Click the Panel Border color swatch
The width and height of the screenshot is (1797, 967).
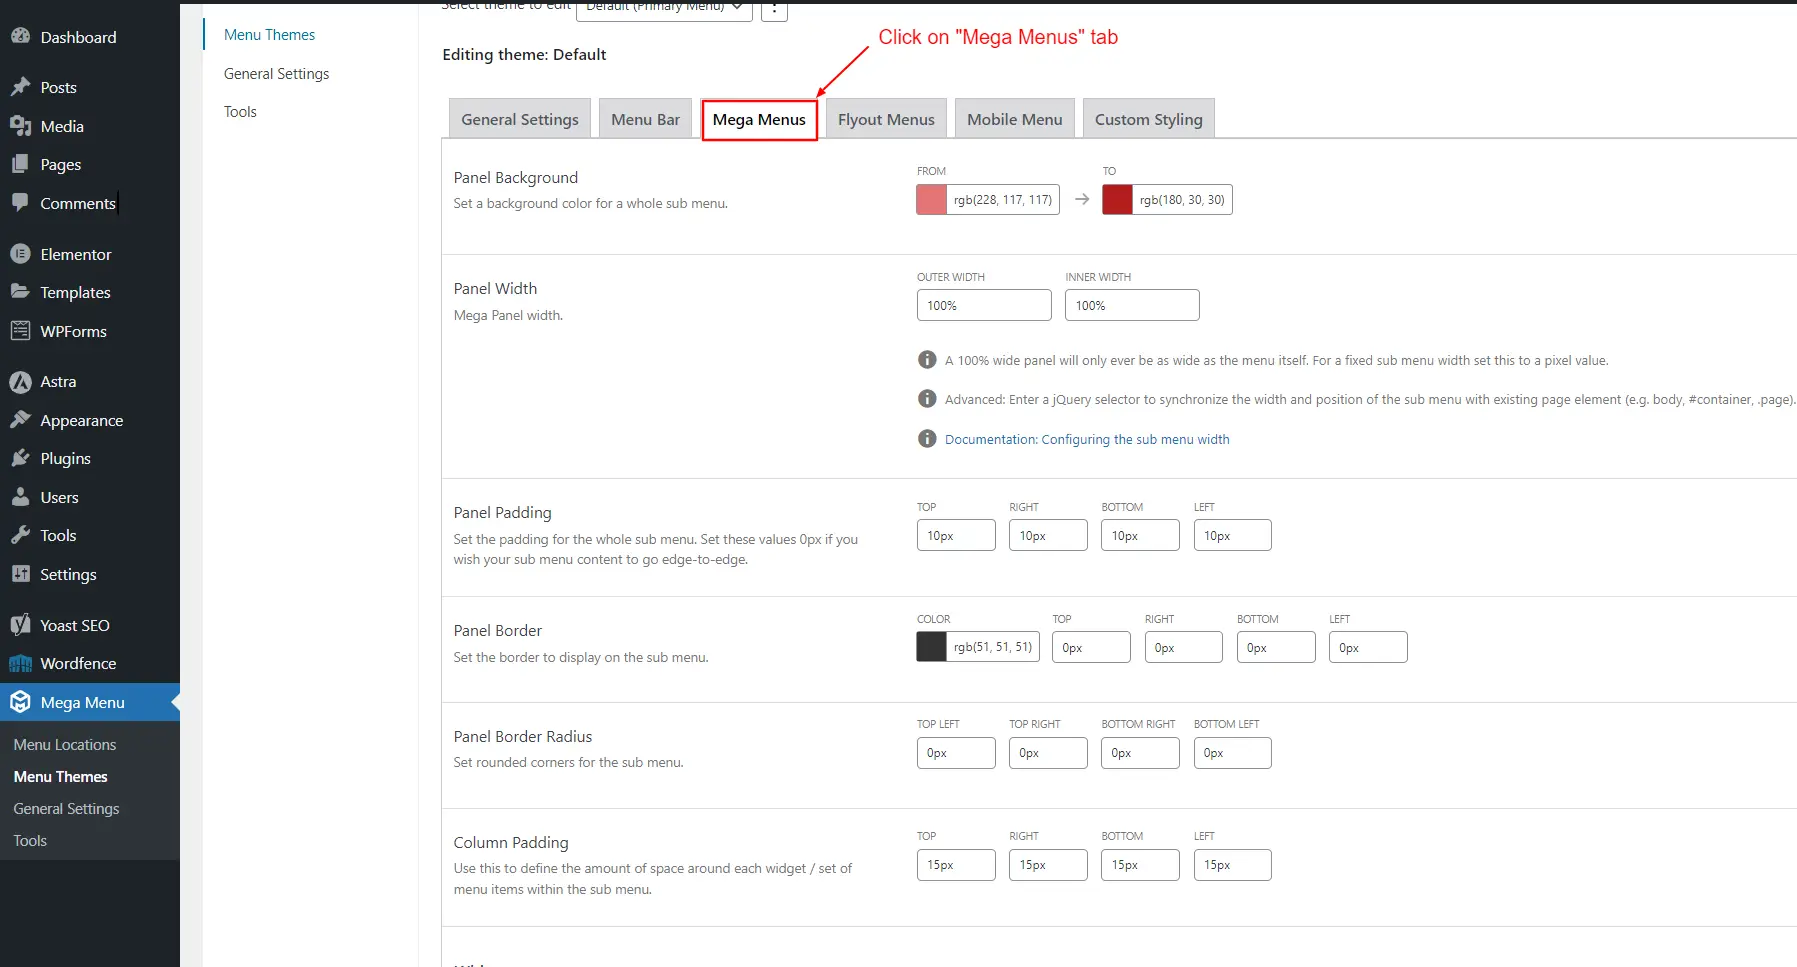click(930, 646)
